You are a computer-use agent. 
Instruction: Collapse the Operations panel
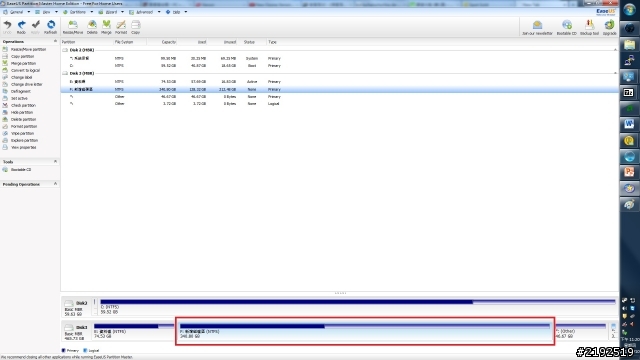point(55,41)
